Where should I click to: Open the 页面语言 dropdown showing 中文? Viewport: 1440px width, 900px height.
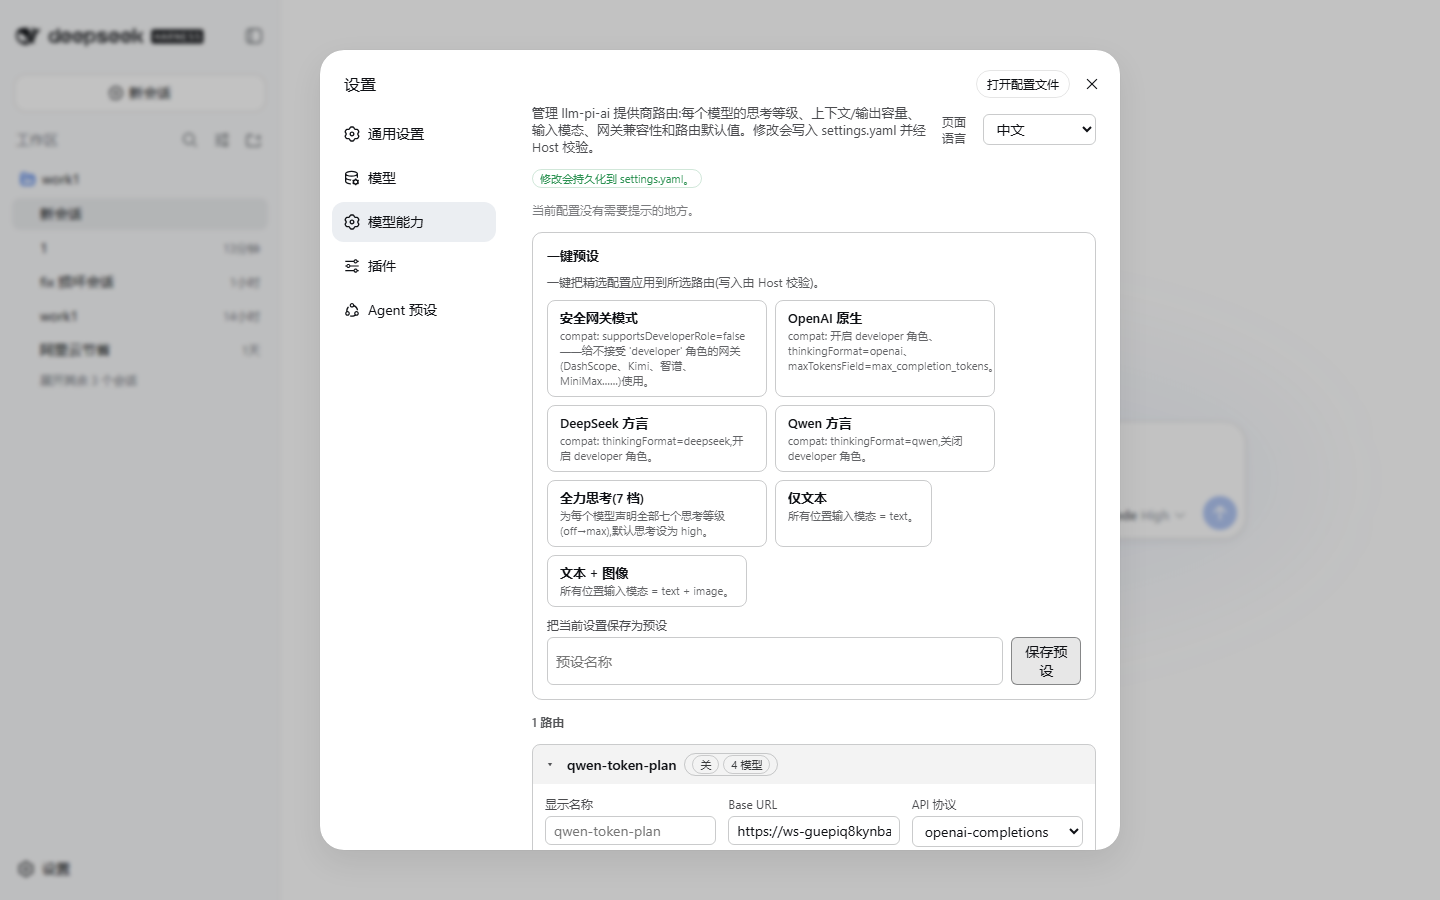pos(1039,130)
